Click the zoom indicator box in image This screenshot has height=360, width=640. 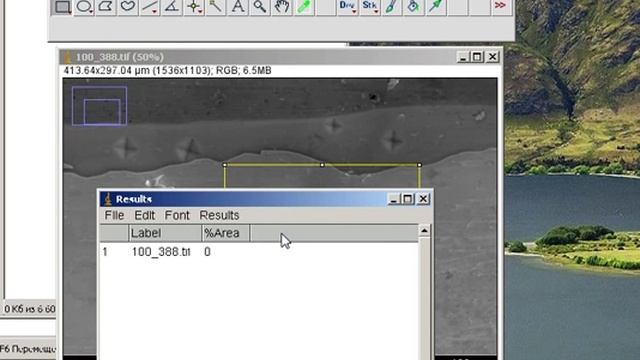pos(100,105)
